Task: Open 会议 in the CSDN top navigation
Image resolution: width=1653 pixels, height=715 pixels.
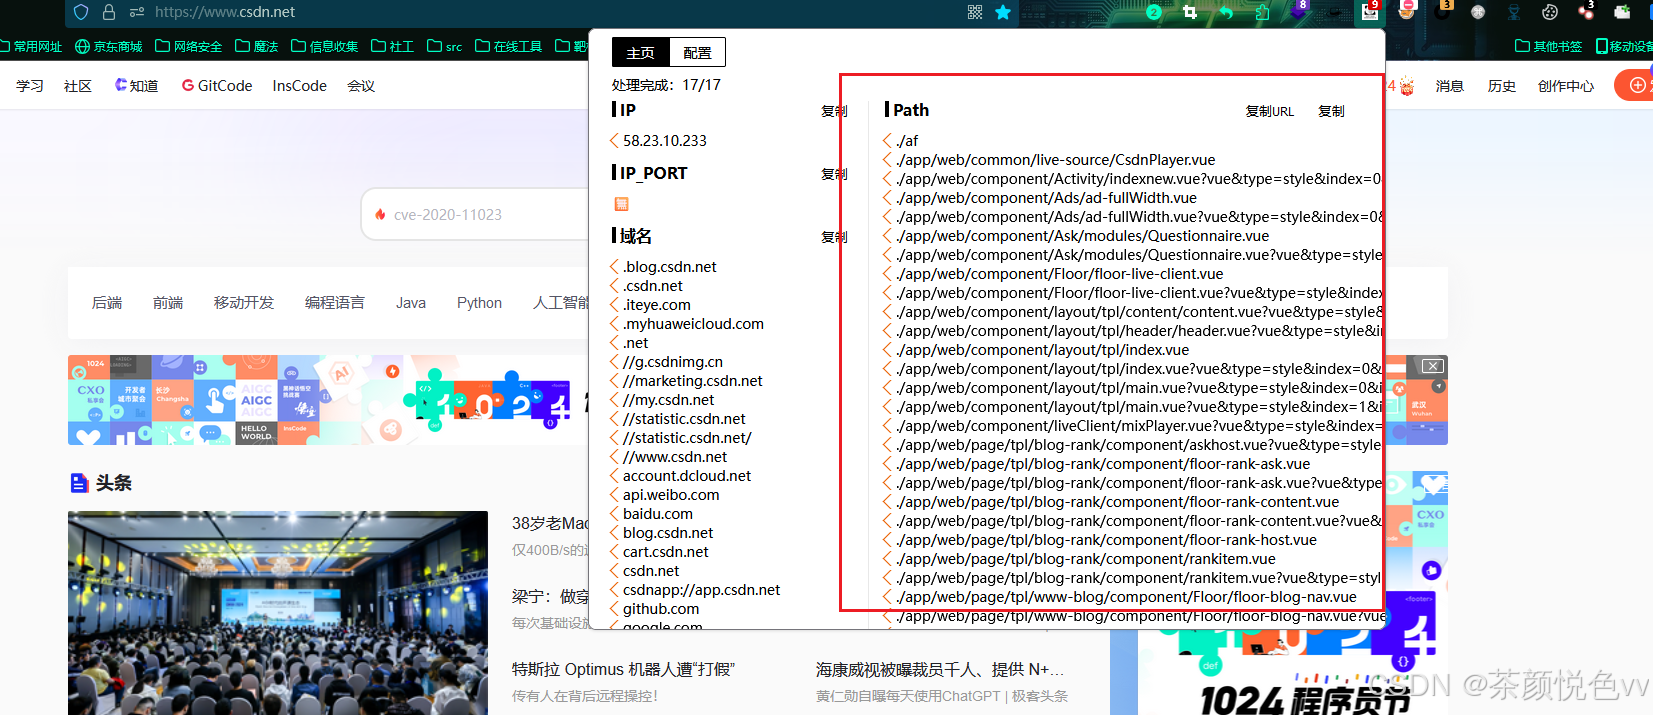Action: pos(361,86)
